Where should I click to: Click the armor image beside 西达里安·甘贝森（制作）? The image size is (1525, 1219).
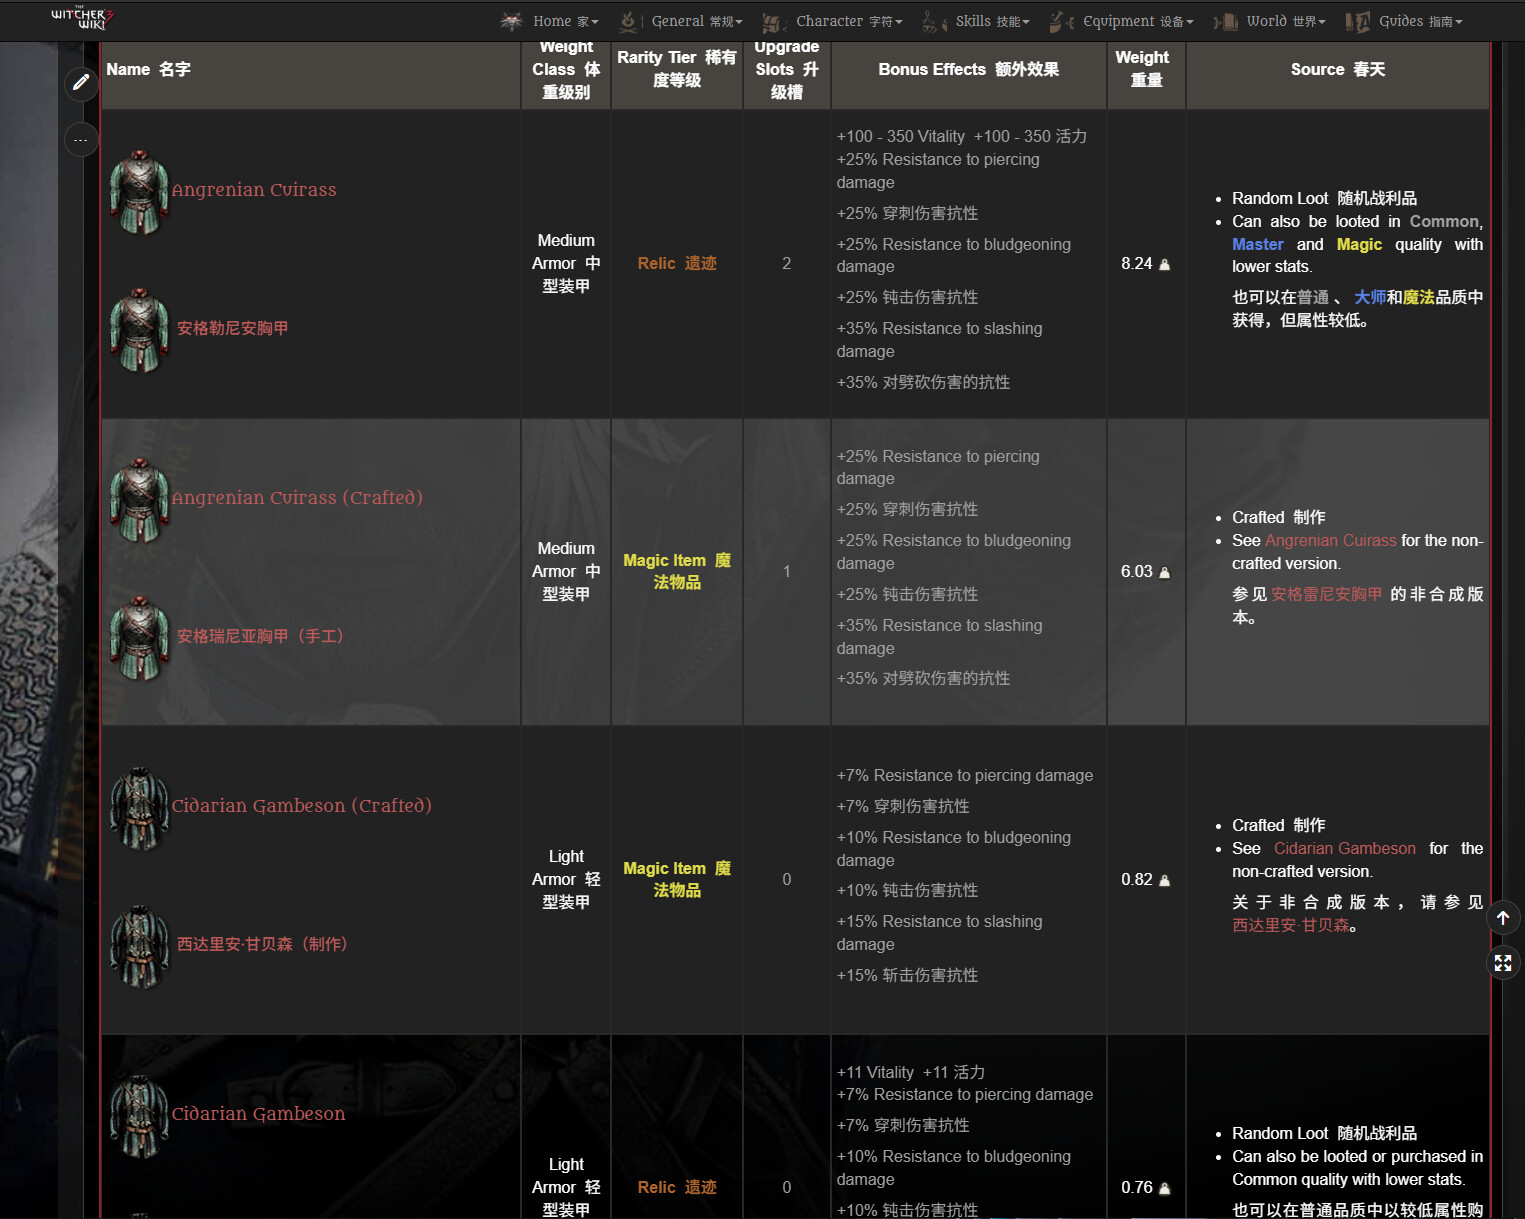pyautogui.click(x=139, y=946)
